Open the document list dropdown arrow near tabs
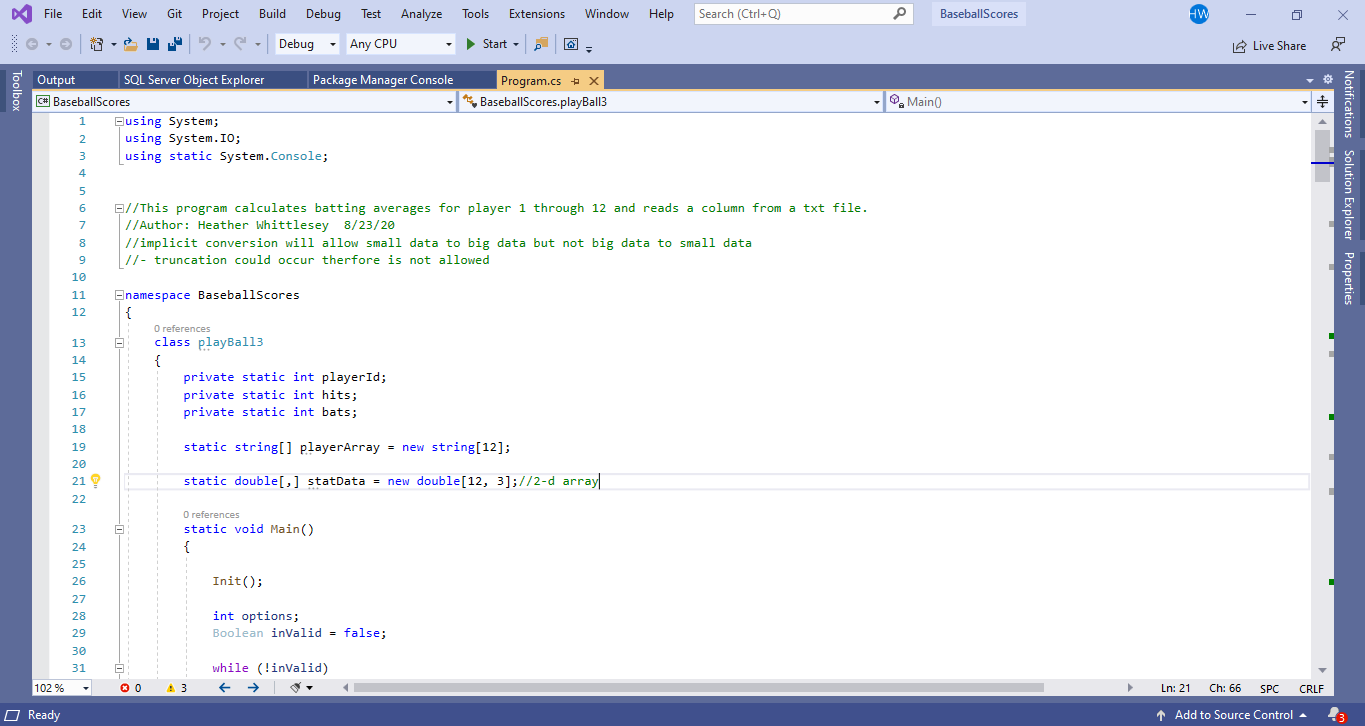The image size is (1365, 726). (x=1310, y=80)
